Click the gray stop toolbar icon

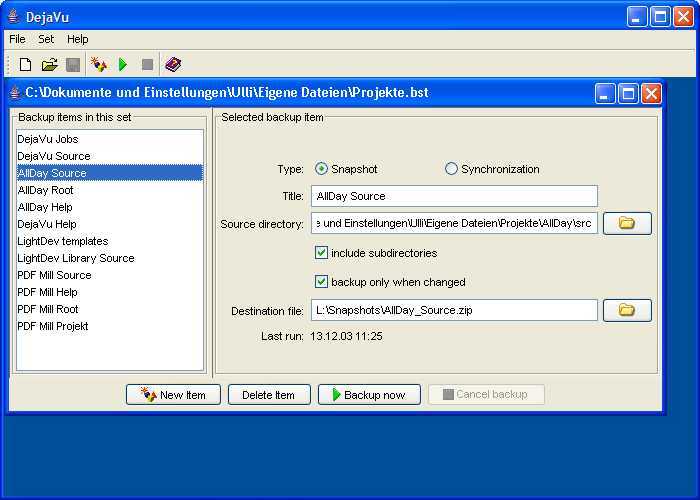[x=147, y=65]
